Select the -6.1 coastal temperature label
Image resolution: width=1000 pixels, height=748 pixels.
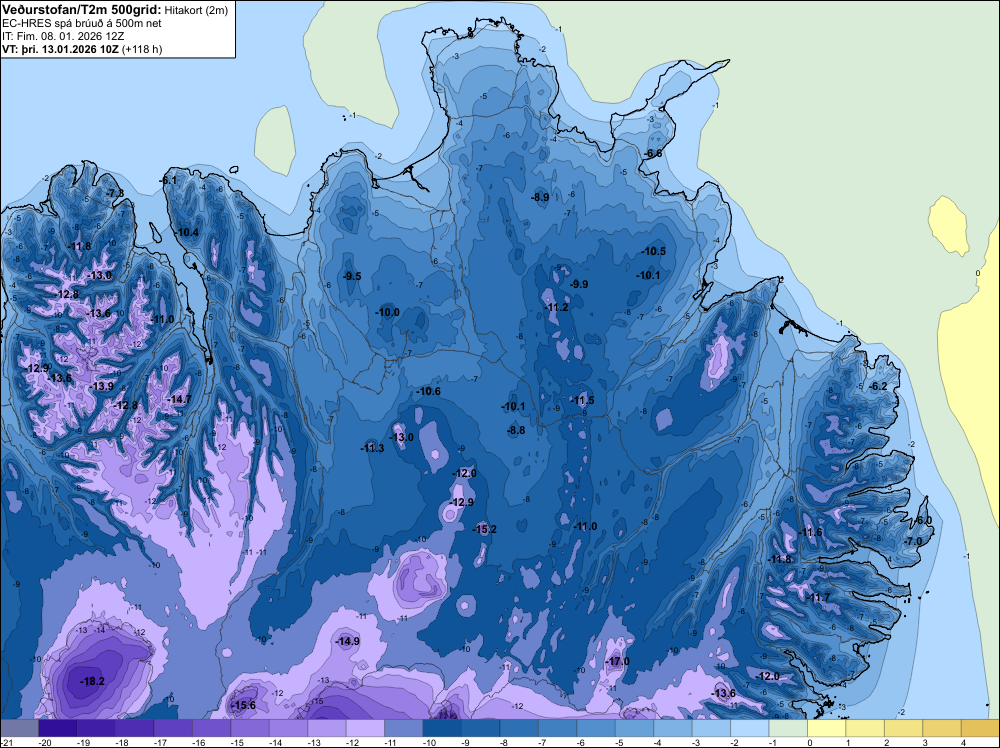point(168,180)
